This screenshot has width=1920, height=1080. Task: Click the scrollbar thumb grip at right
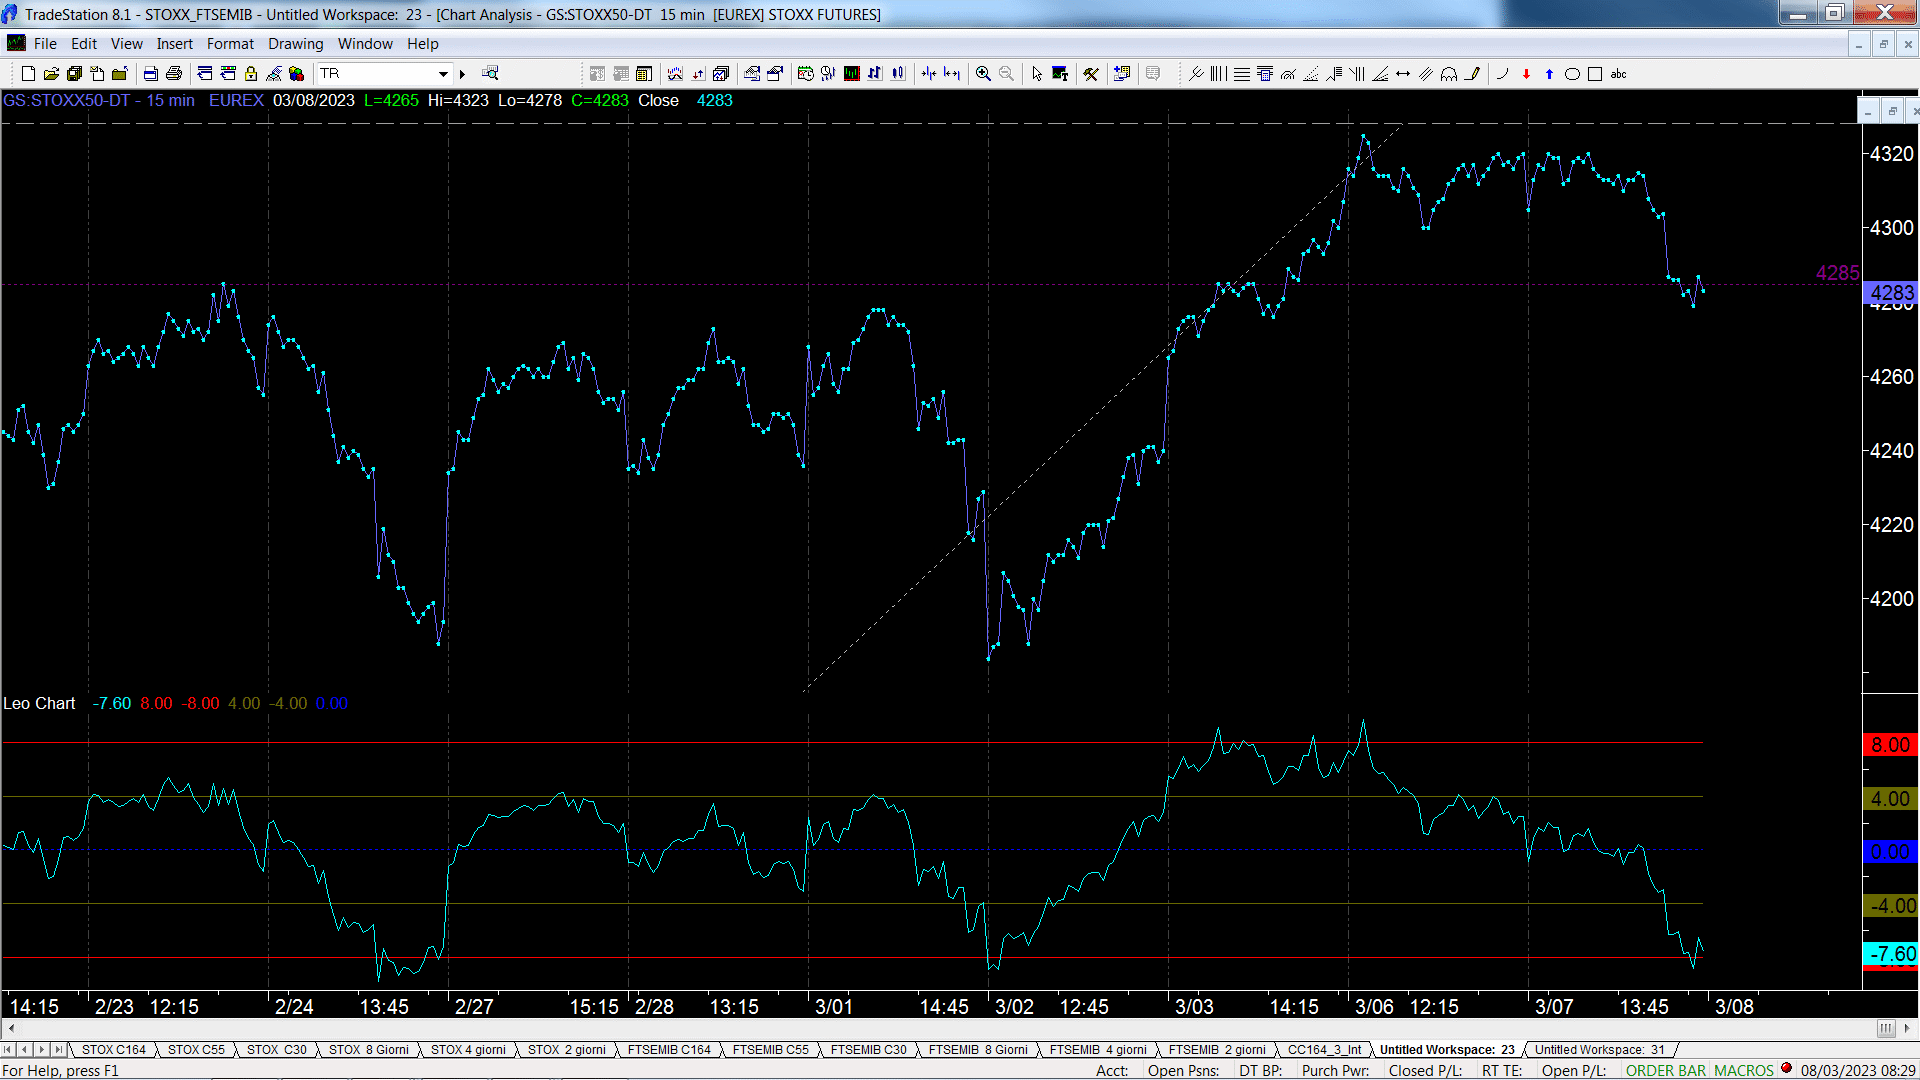point(1886,1028)
